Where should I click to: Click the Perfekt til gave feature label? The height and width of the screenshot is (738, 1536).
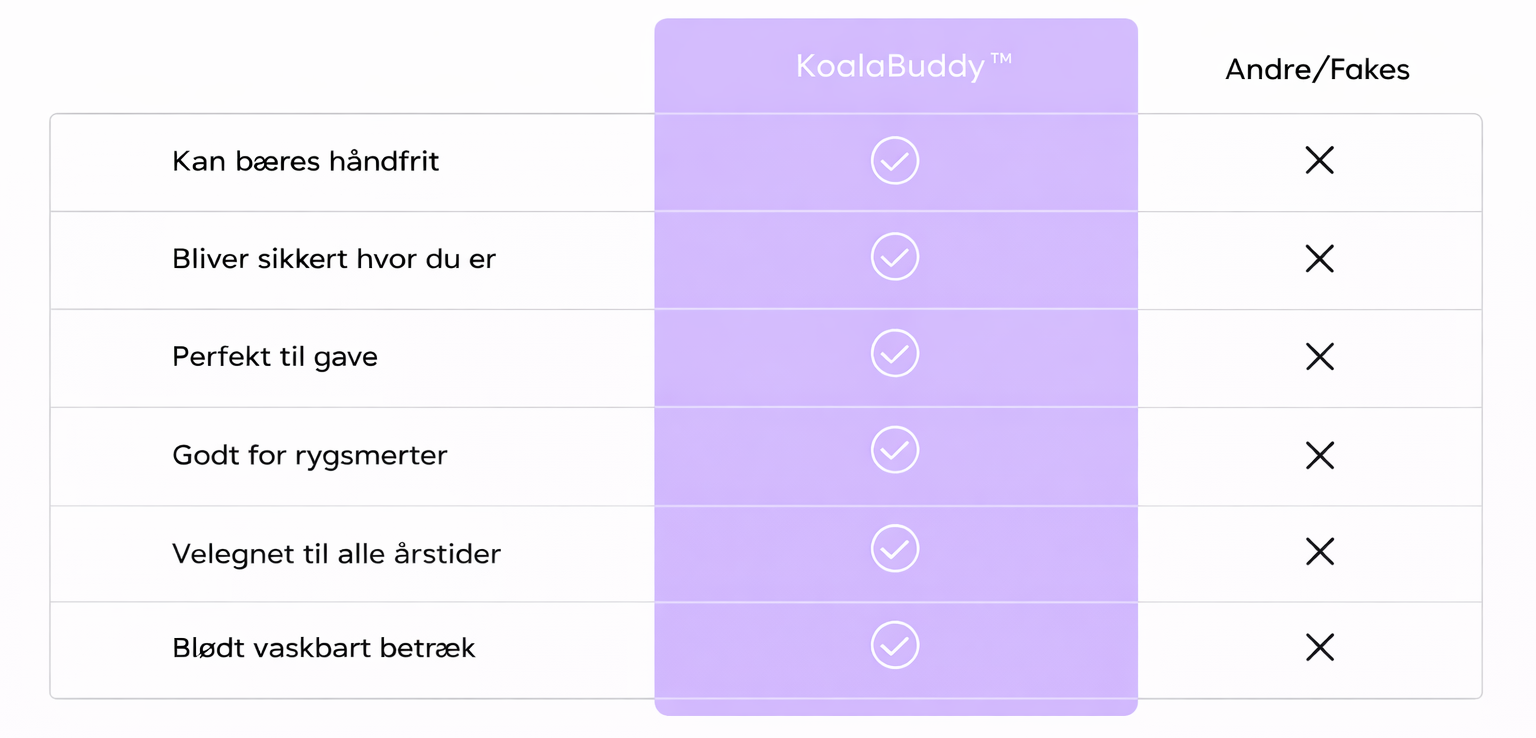tap(275, 357)
